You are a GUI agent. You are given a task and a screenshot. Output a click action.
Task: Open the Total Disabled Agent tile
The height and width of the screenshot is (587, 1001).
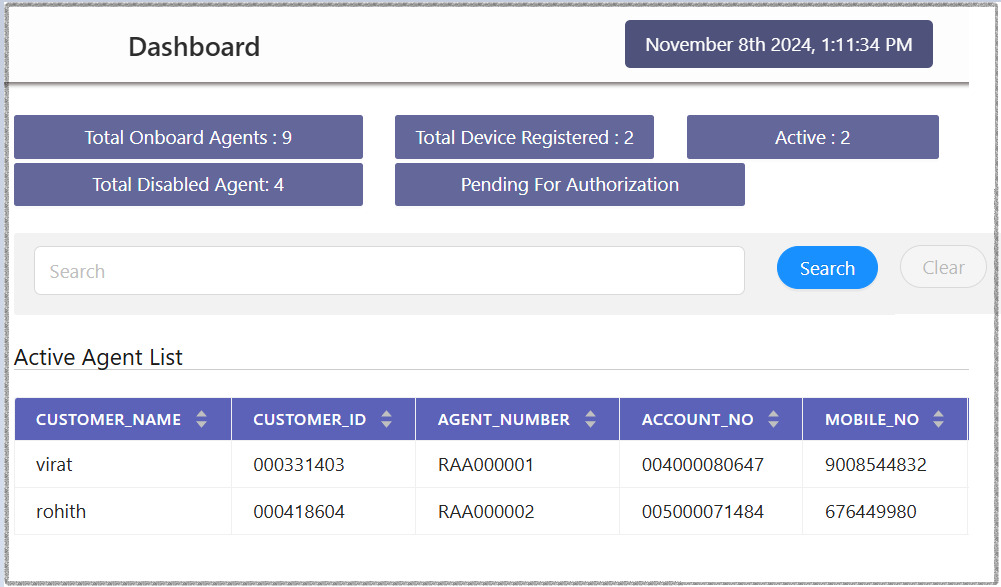click(x=188, y=185)
